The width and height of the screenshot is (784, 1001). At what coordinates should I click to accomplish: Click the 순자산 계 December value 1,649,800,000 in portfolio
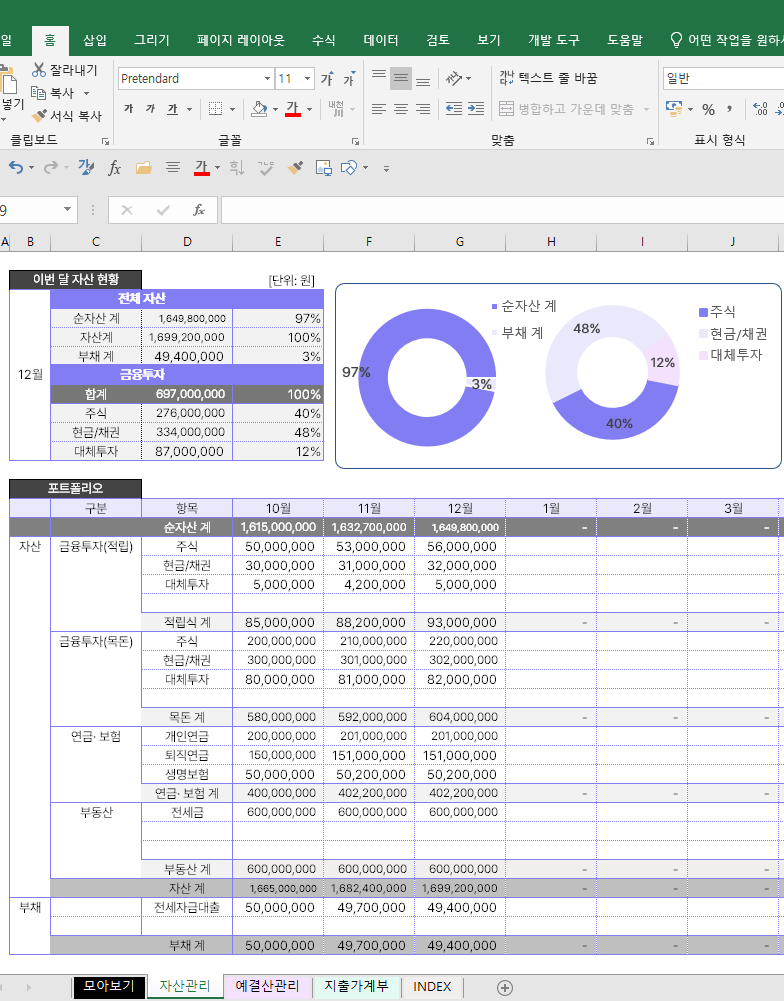click(460, 527)
